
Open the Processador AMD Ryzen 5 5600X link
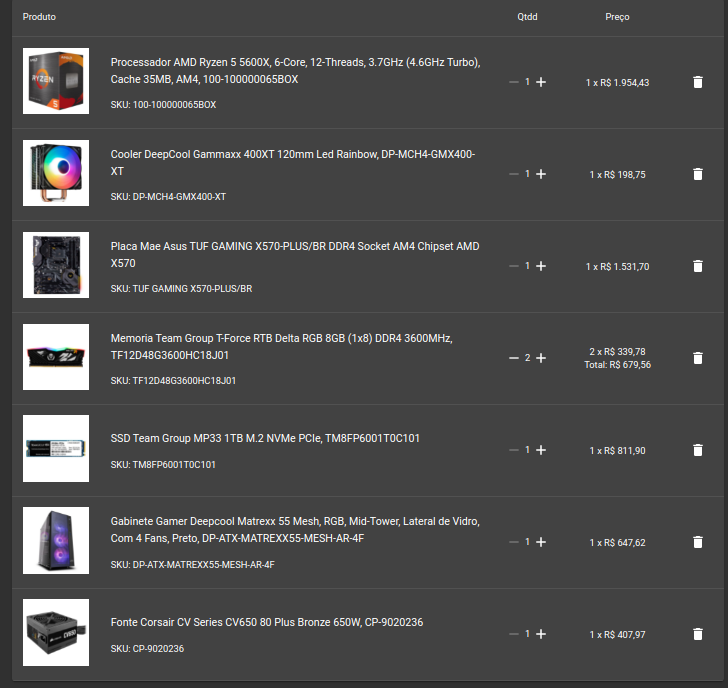(x=295, y=71)
